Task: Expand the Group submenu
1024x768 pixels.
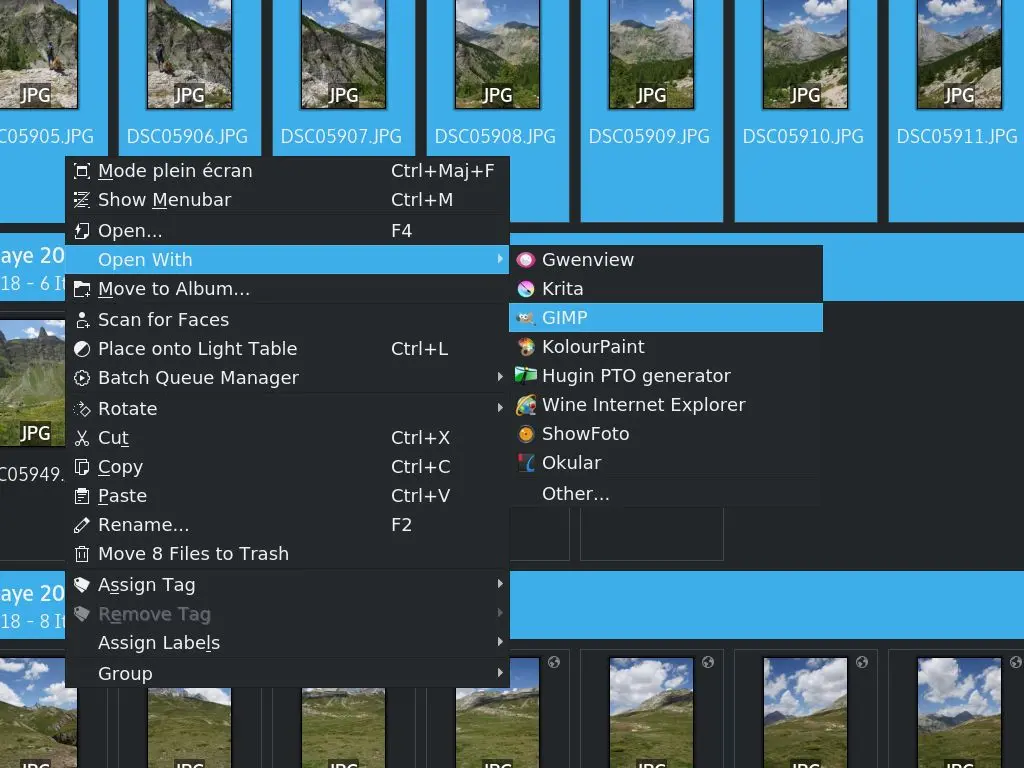Action: [x=124, y=673]
